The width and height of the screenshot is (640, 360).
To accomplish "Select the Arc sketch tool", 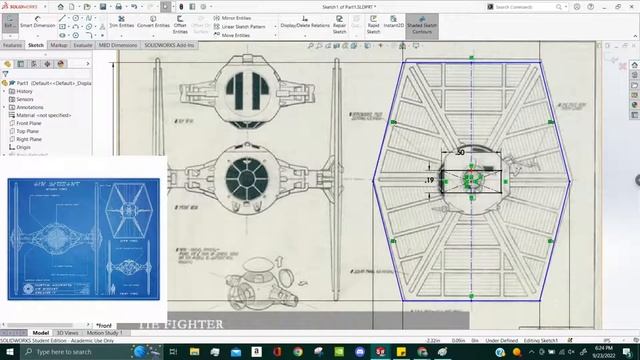I will (x=76, y=27).
